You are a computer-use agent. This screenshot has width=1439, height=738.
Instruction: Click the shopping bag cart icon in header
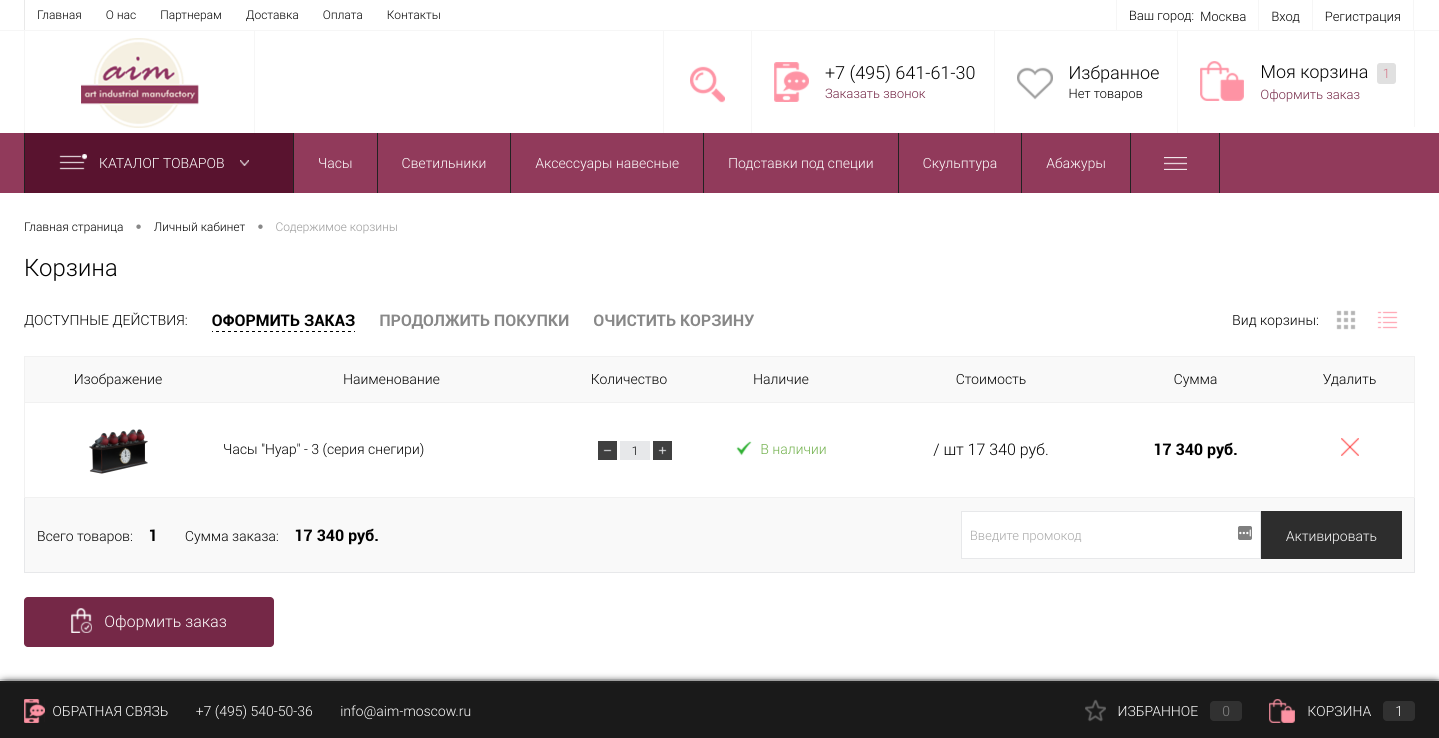pos(1221,82)
